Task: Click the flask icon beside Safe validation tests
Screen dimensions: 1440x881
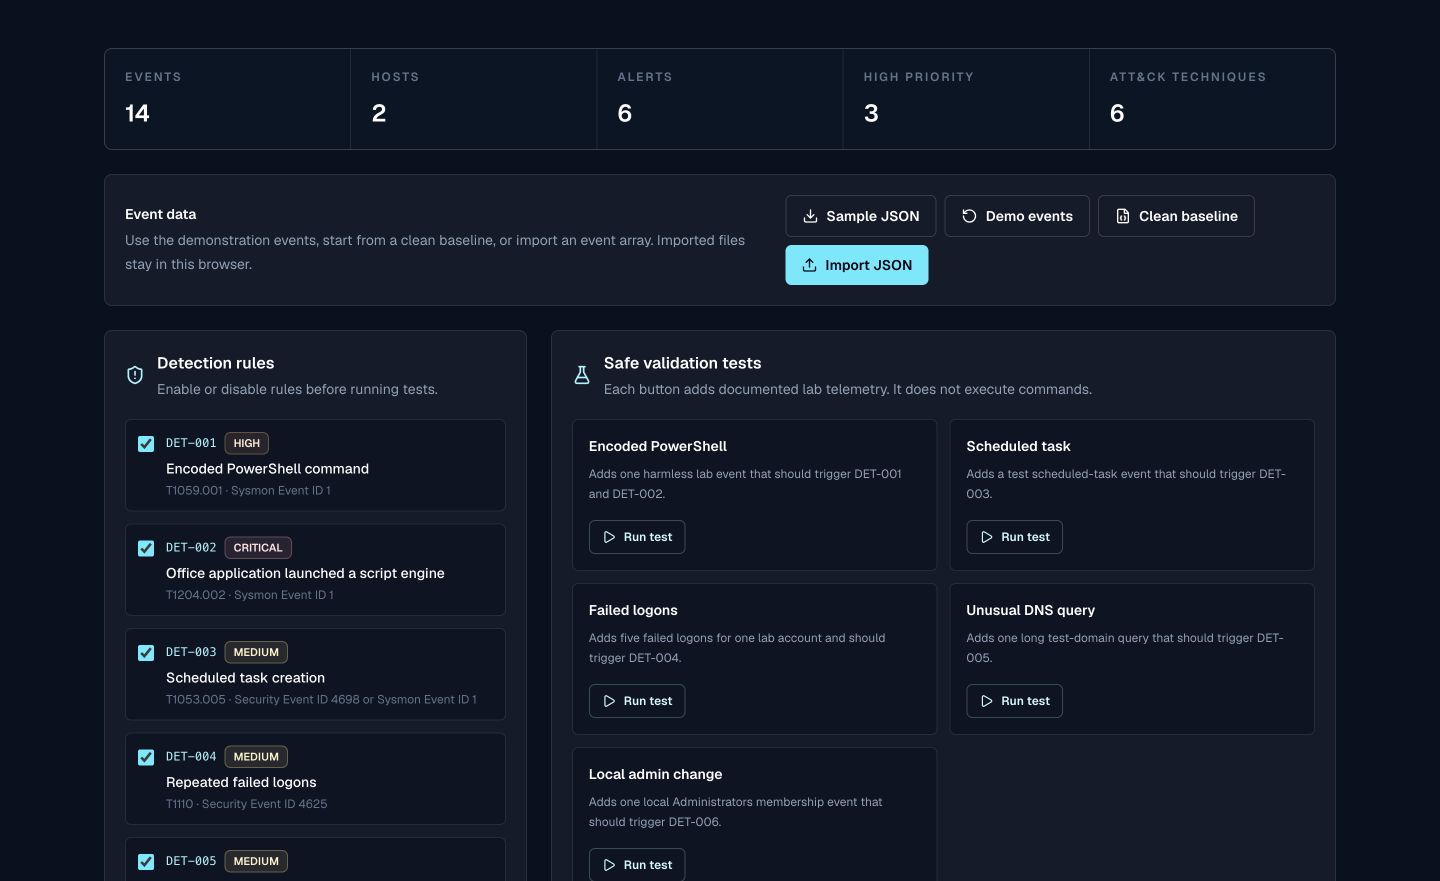Action: 582,375
